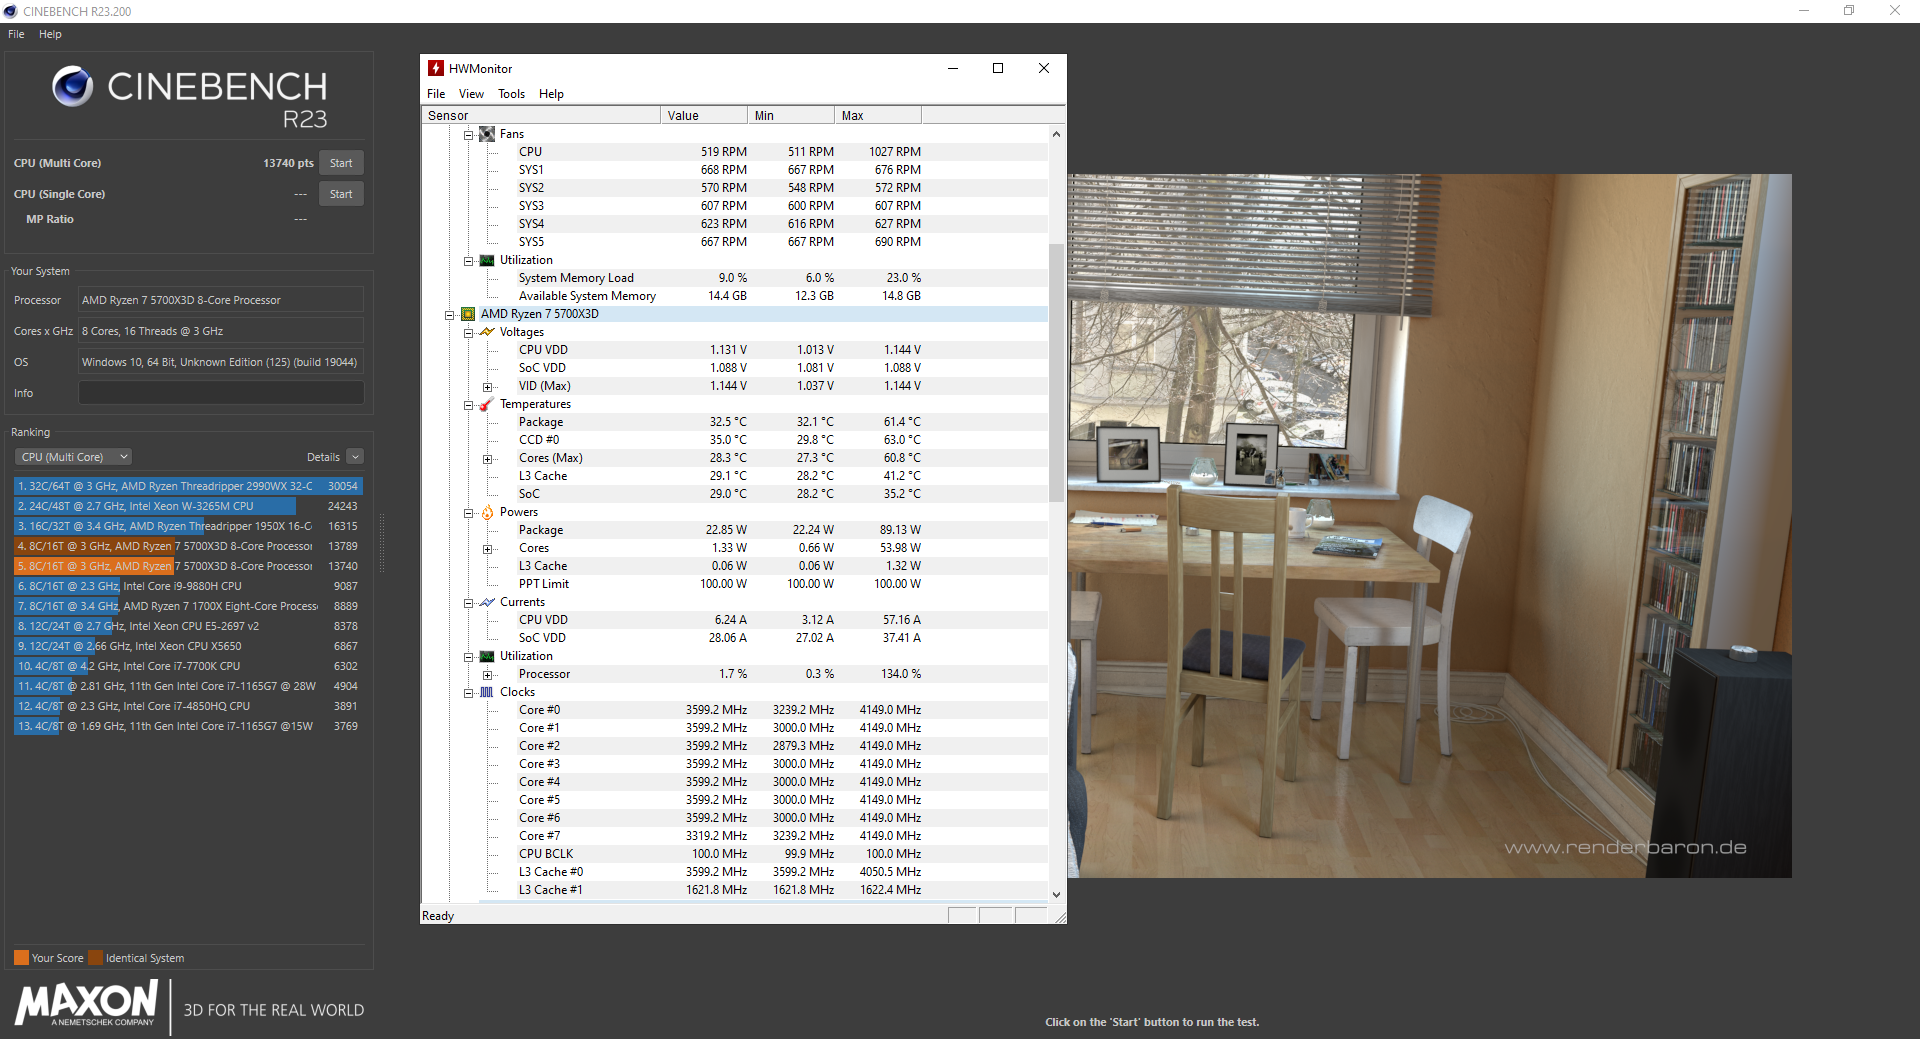The image size is (1920, 1039).
Task: Open the Cinebench File menu
Action: [x=16, y=34]
